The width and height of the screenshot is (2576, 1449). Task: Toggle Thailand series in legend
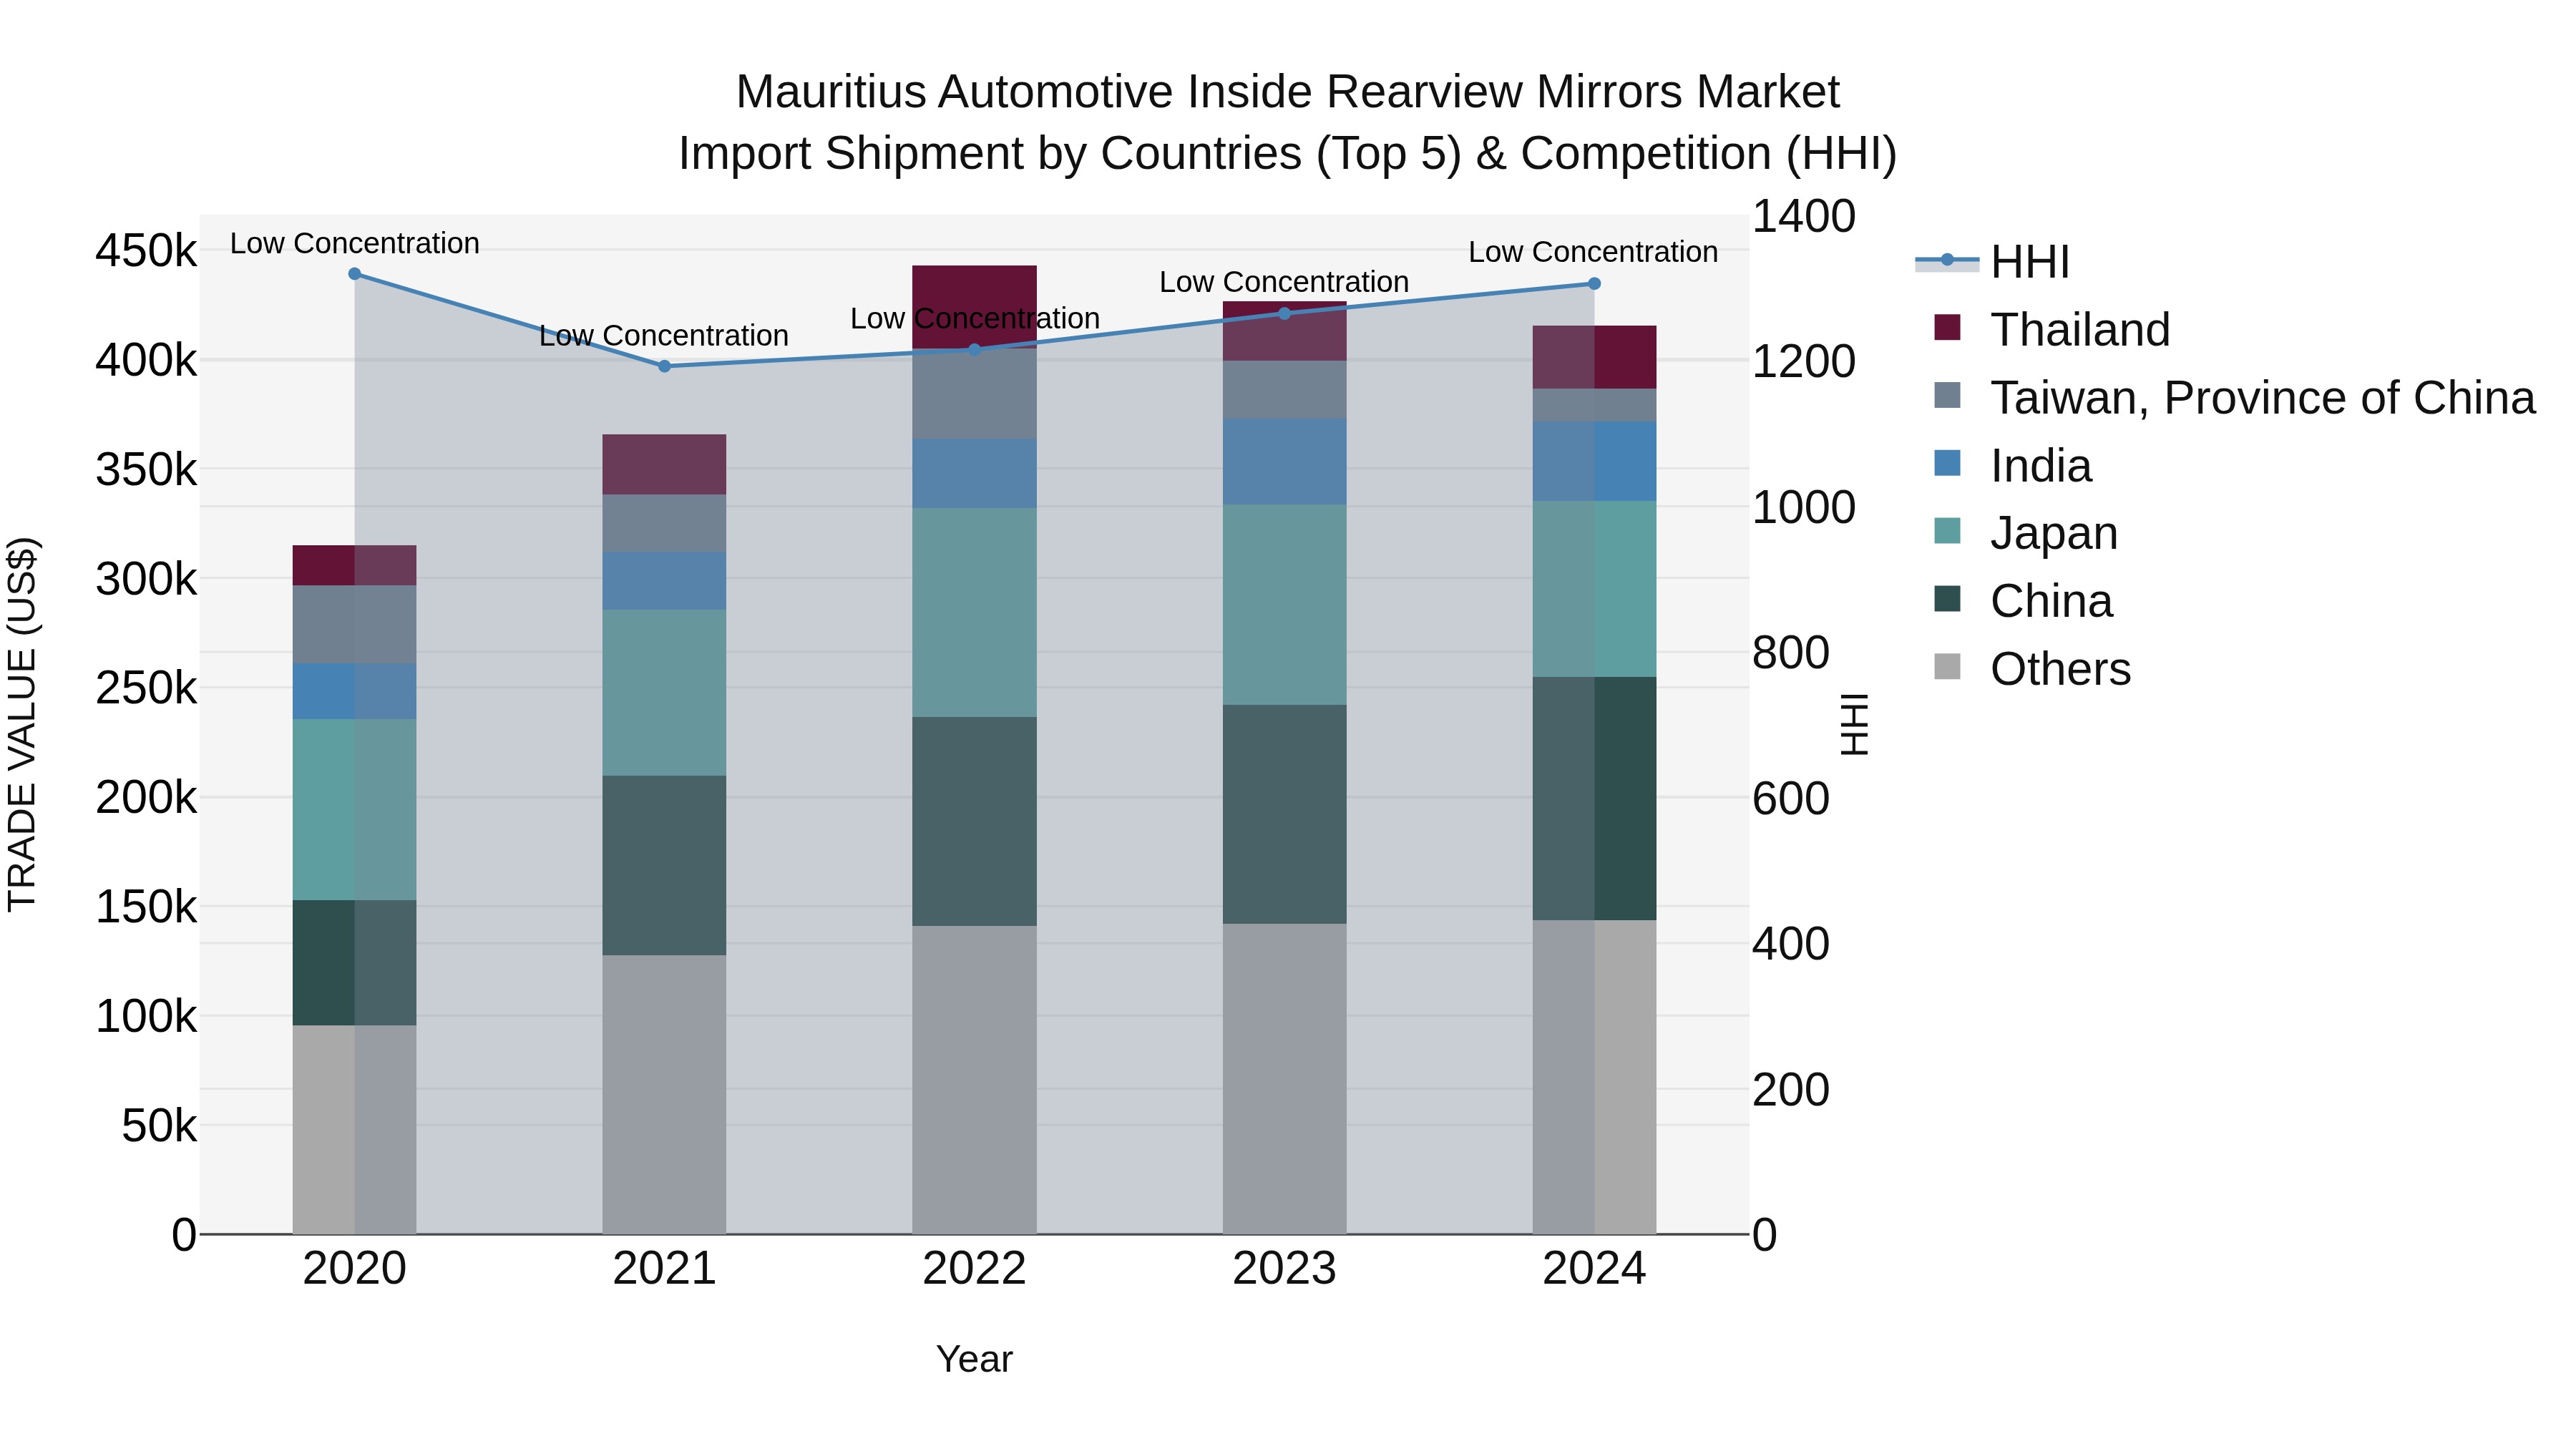[2053, 329]
